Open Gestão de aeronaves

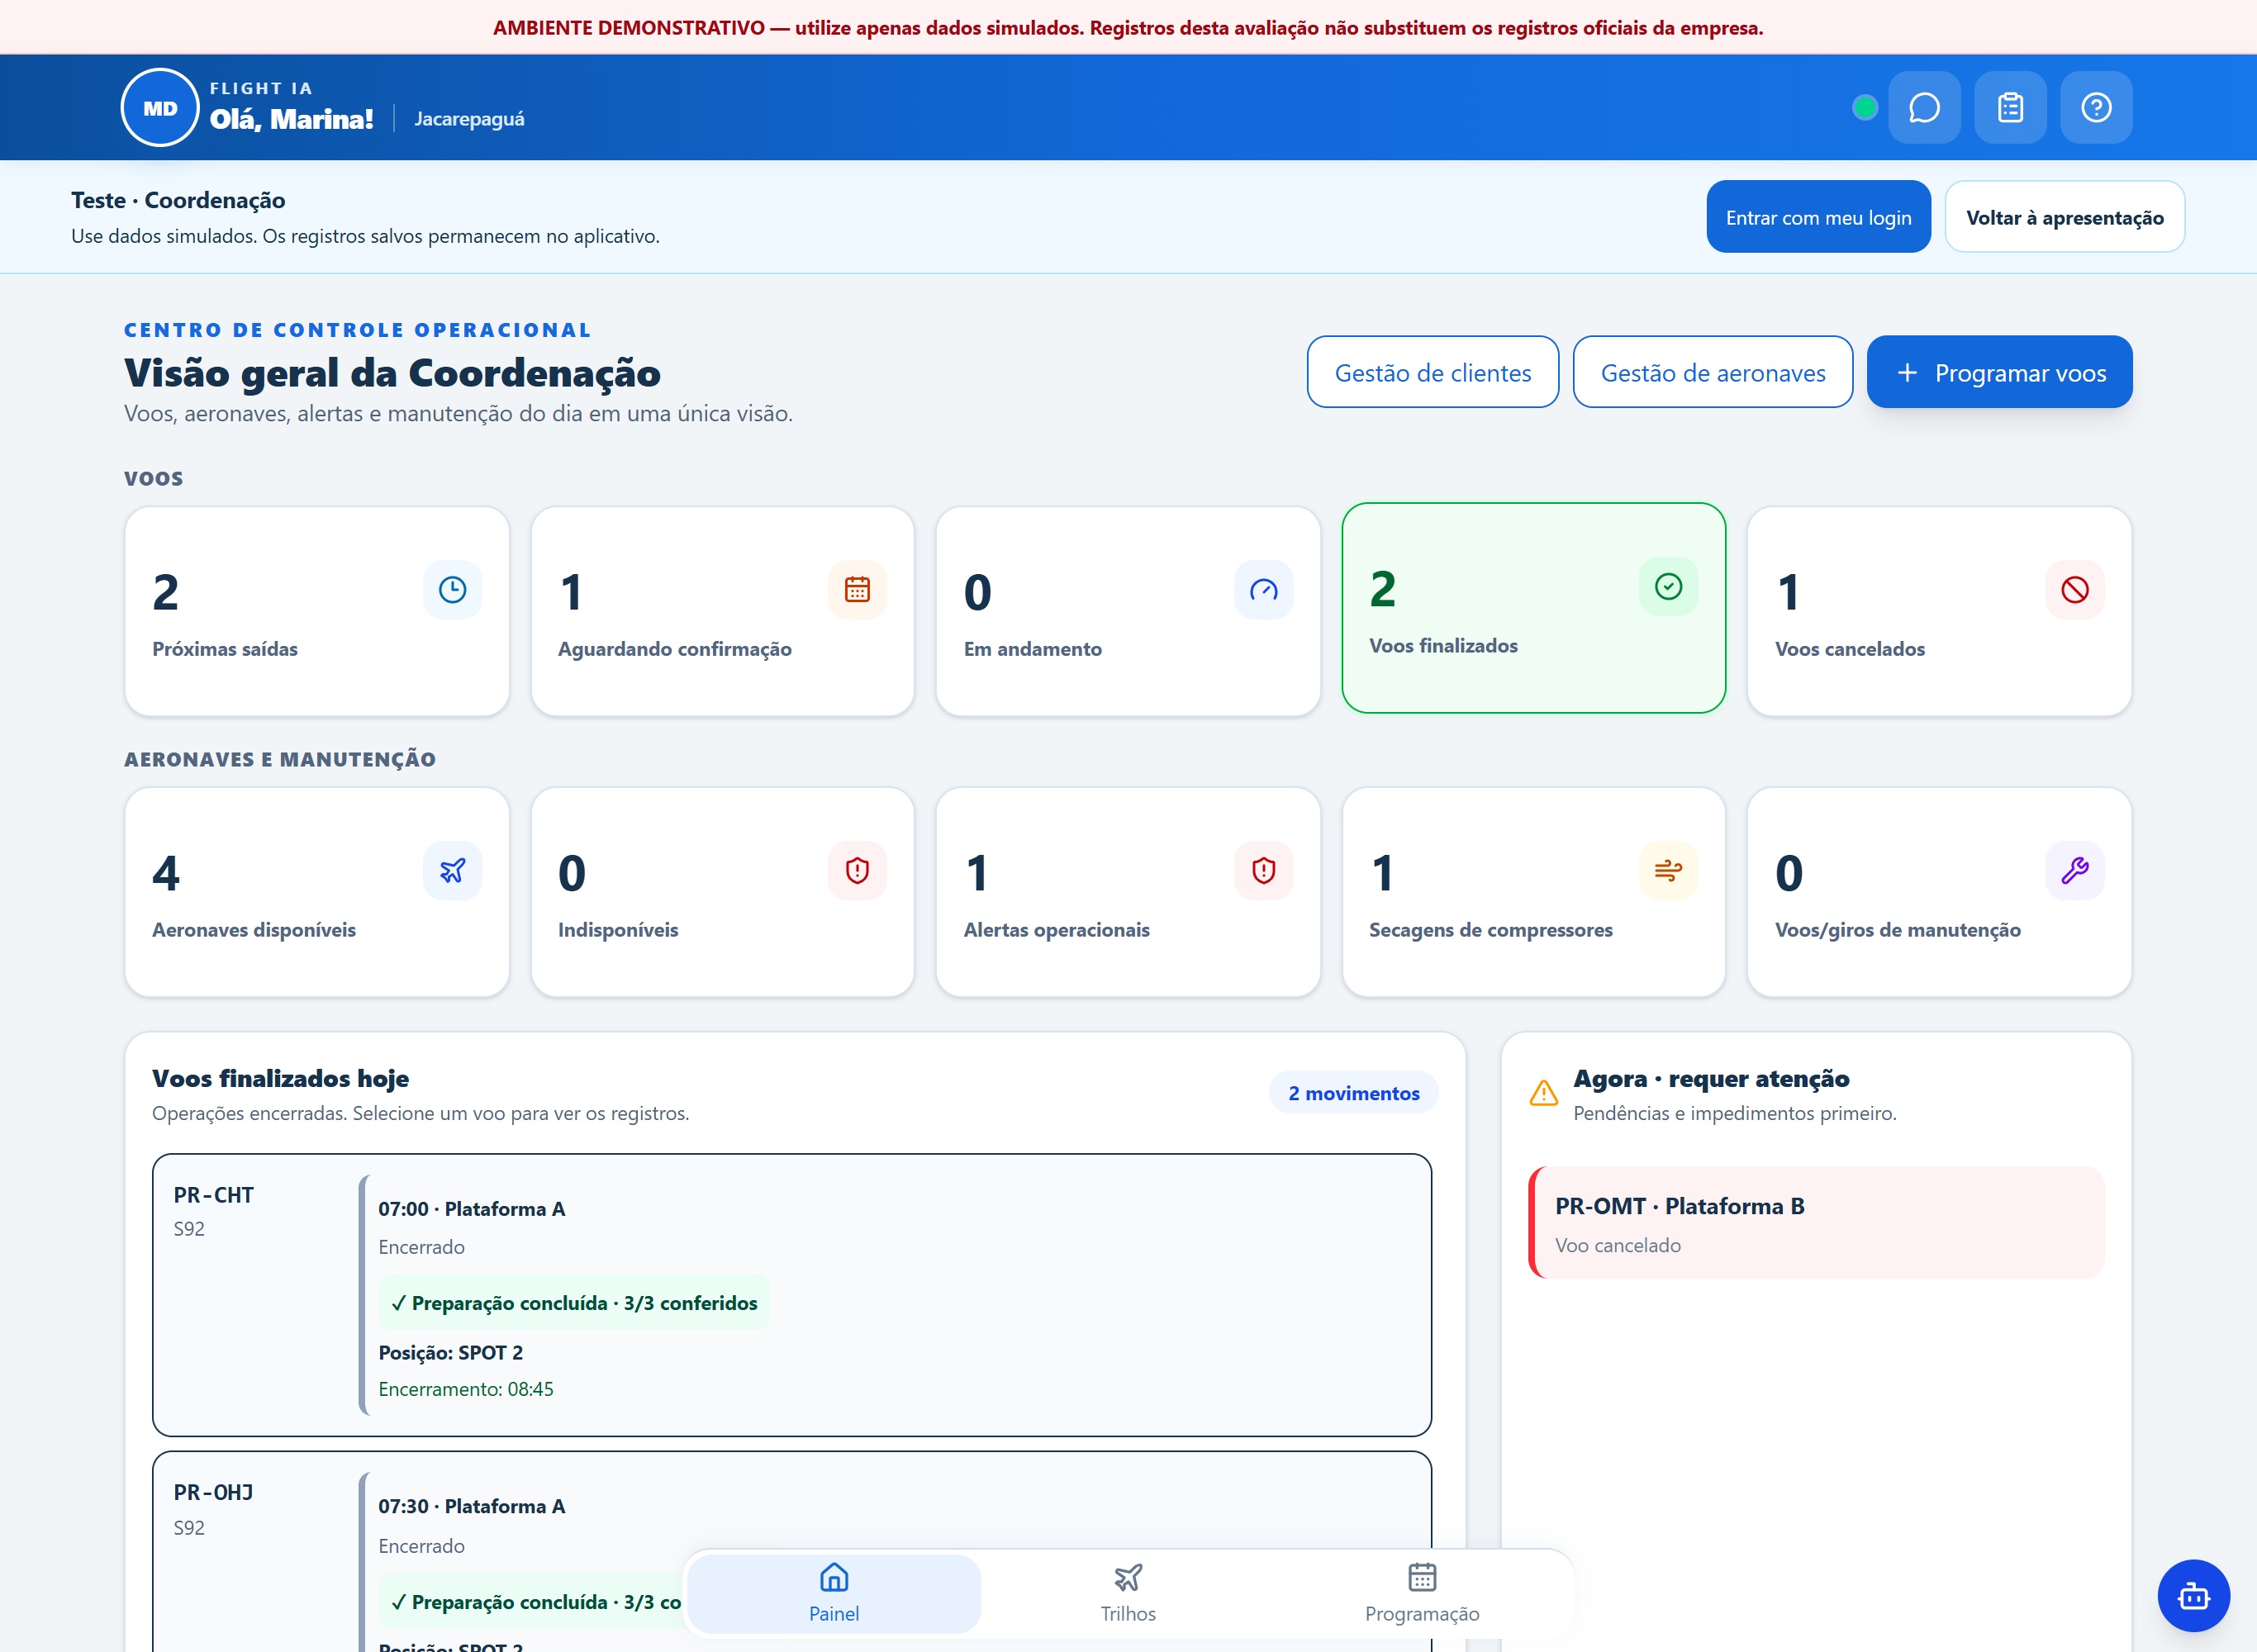tap(1712, 372)
